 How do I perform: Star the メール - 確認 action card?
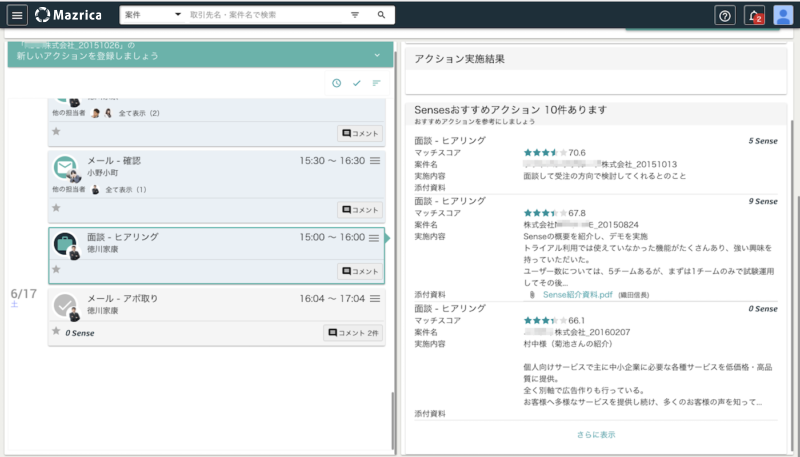[x=57, y=208]
